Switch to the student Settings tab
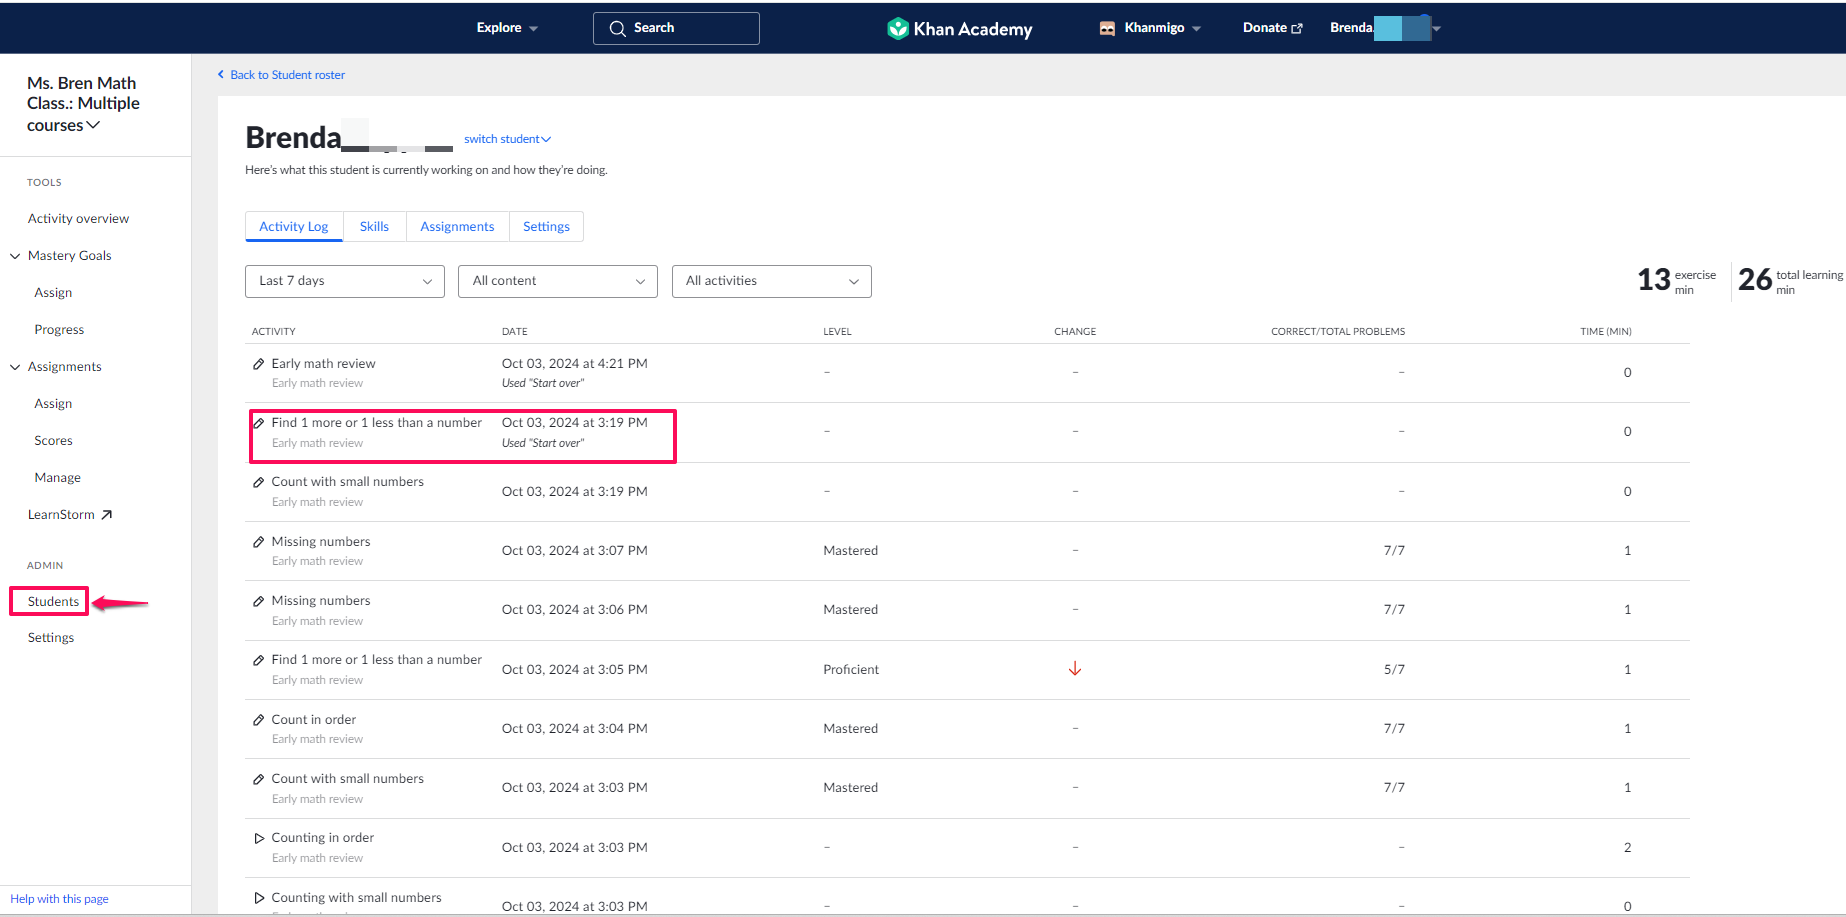This screenshot has width=1846, height=917. click(x=546, y=227)
